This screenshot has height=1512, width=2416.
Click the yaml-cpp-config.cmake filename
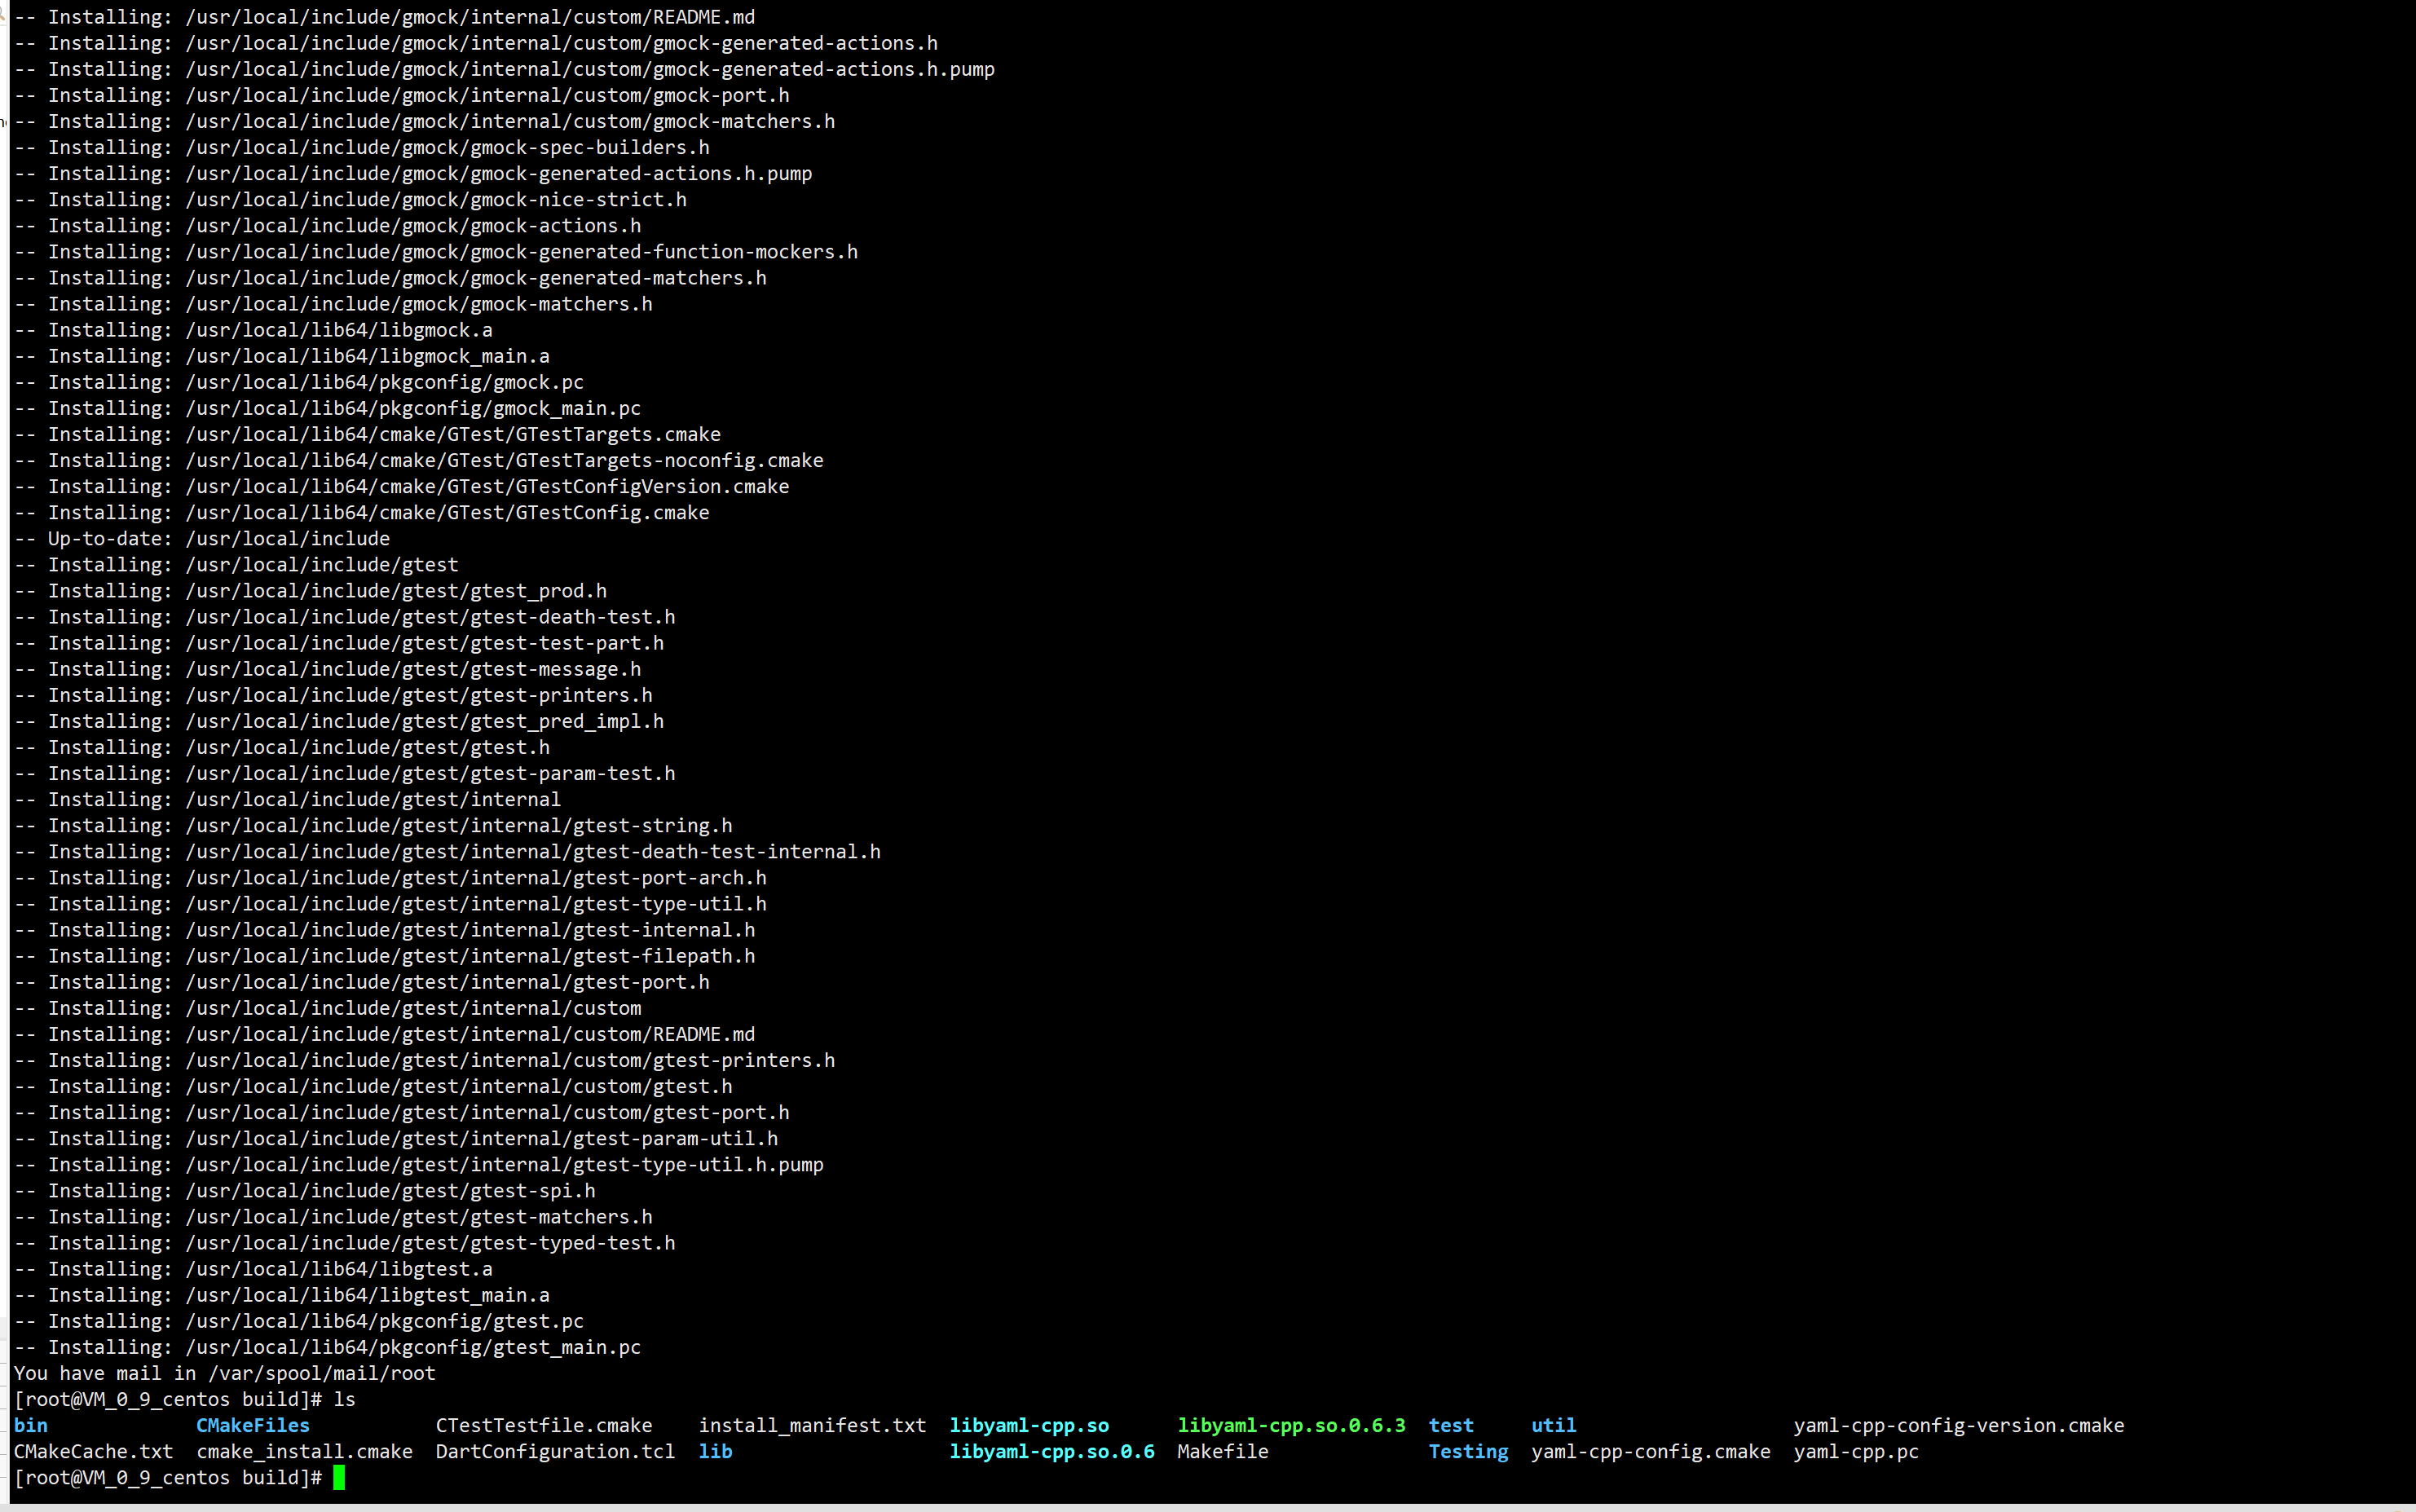1650,1451
